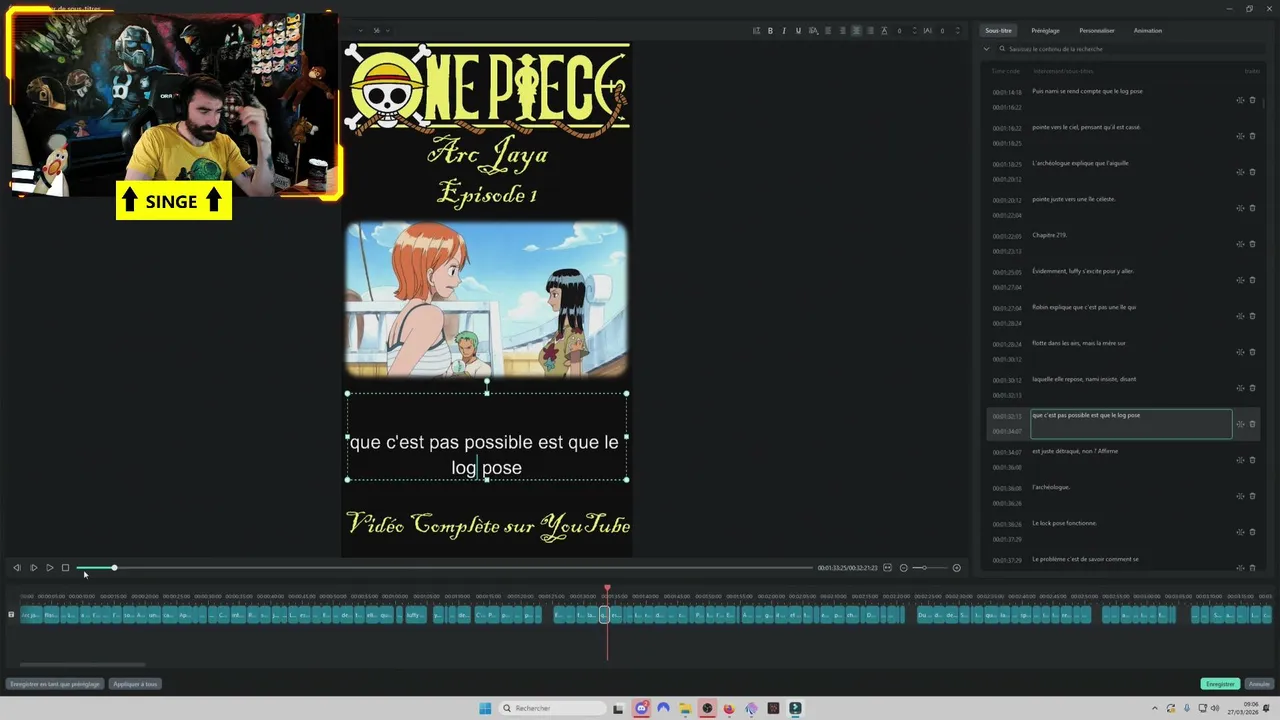Split subtitle 'pointe juste vers une île céleste'
Image resolution: width=1280 pixels, height=720 pixels.
click(x=1240, y=208)
